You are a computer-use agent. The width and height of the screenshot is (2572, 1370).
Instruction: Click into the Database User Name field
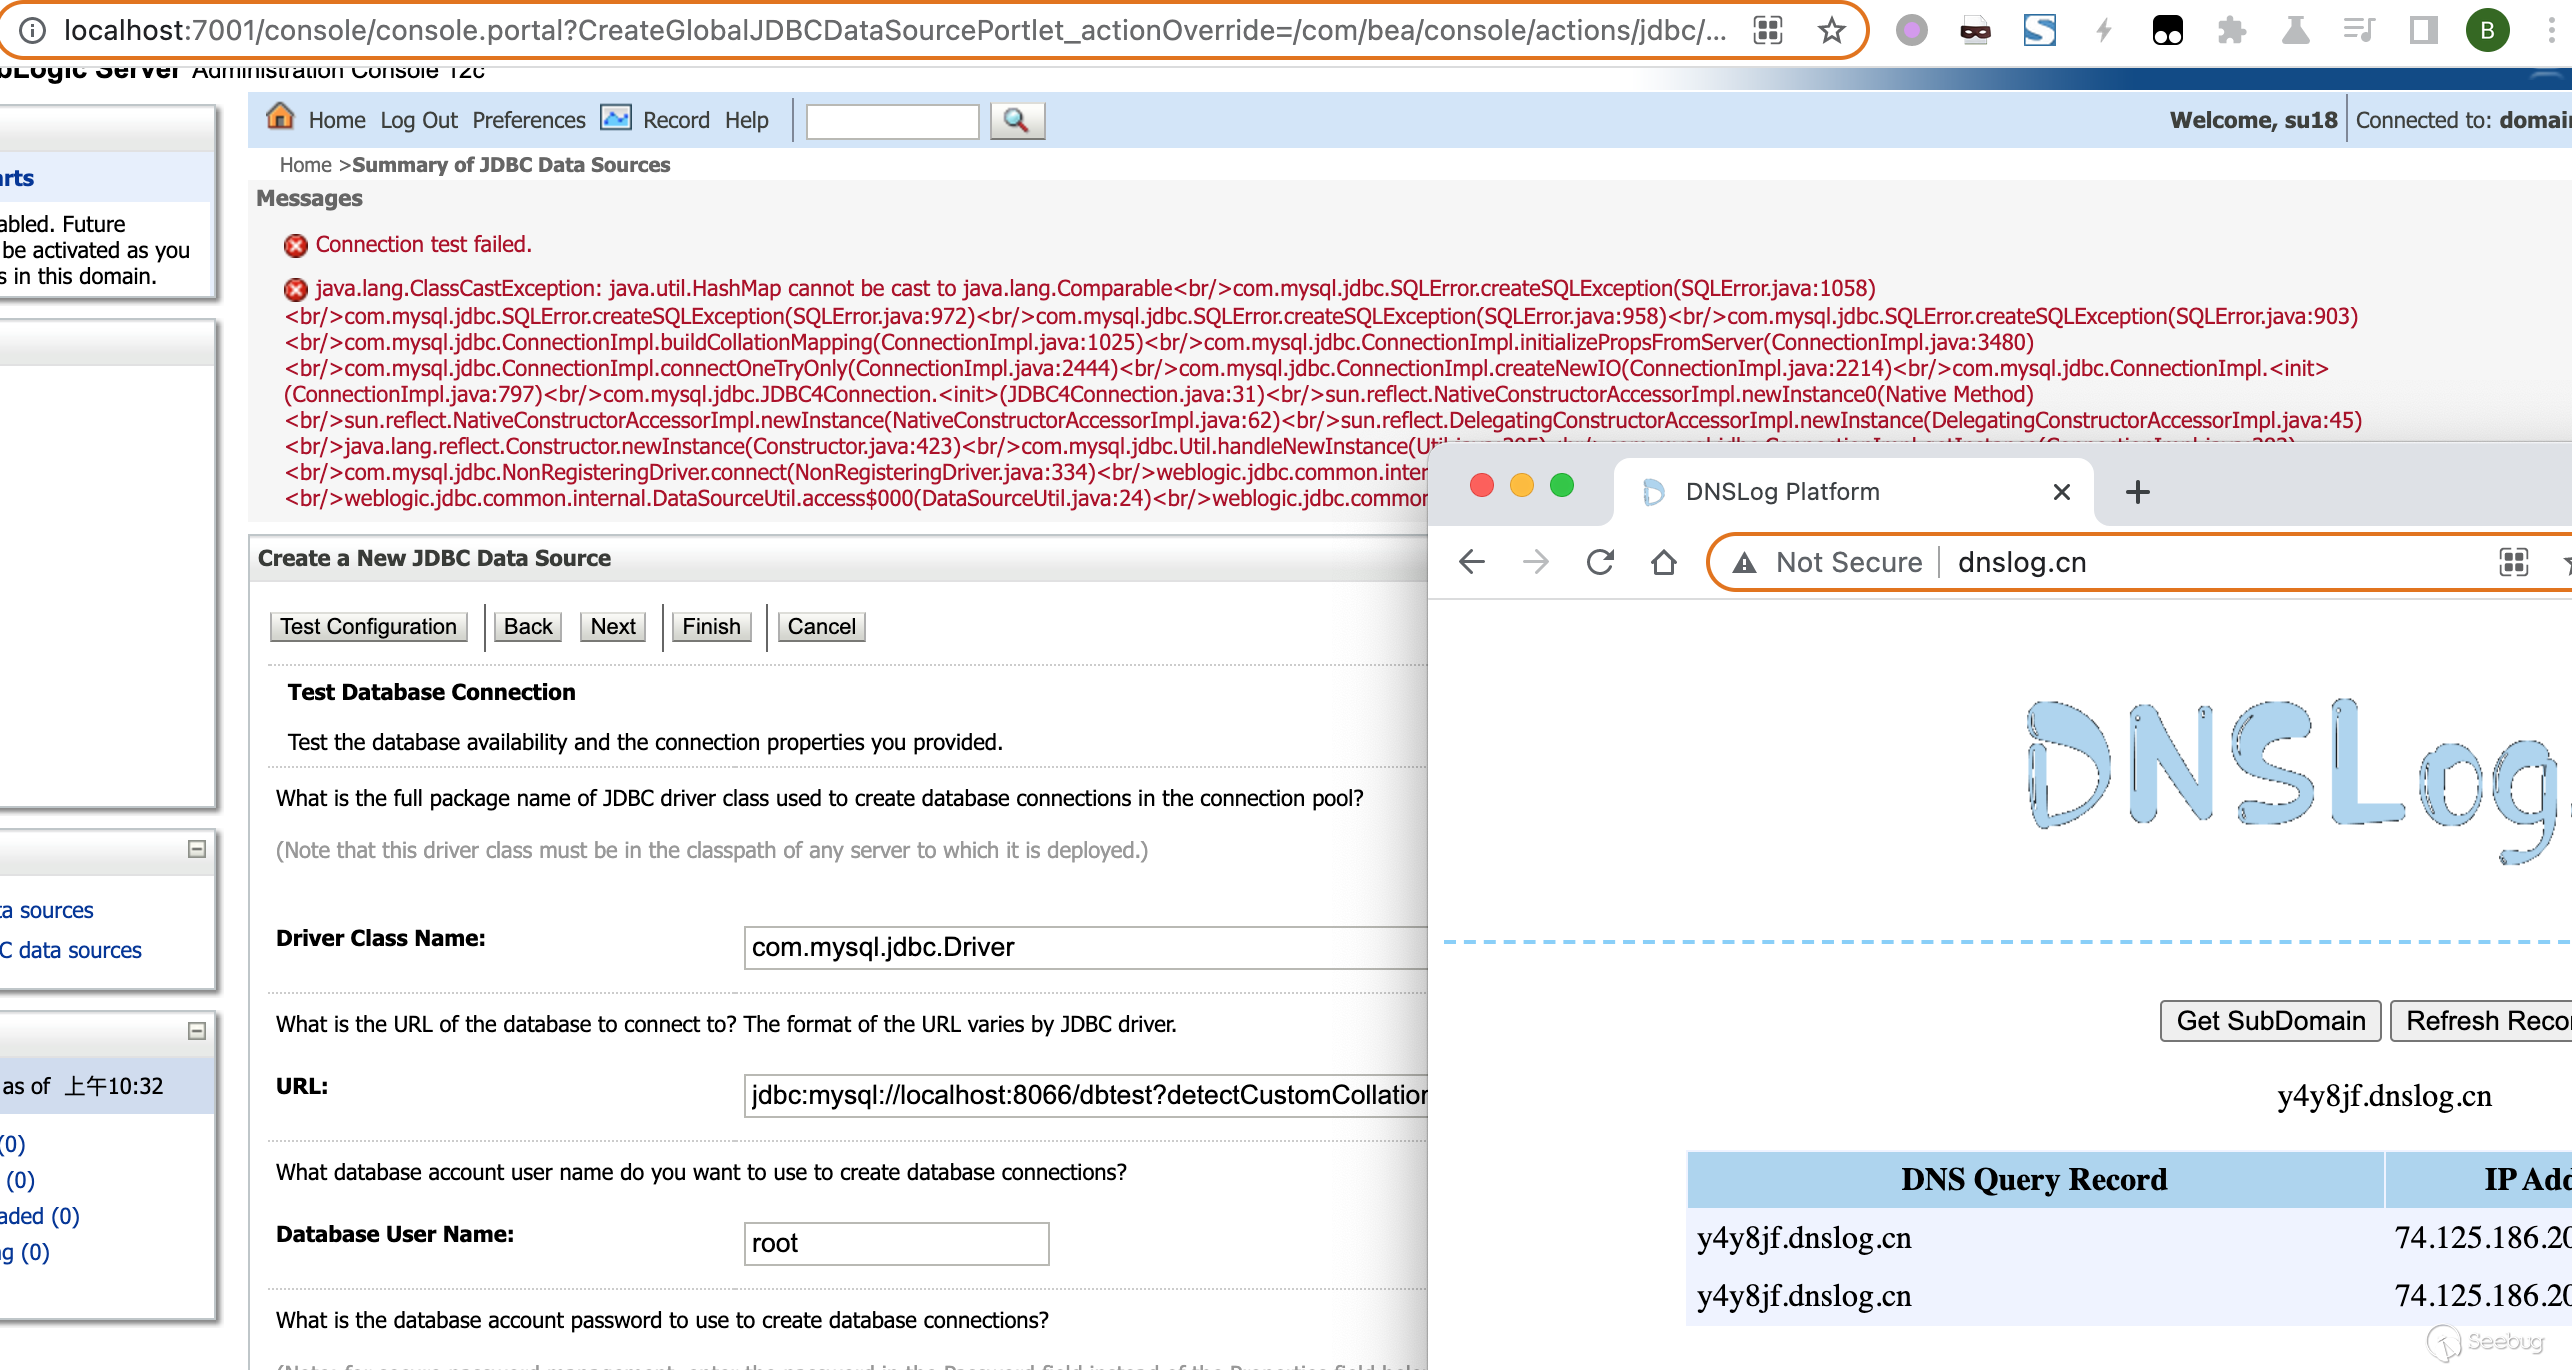tap(896, 1244)
